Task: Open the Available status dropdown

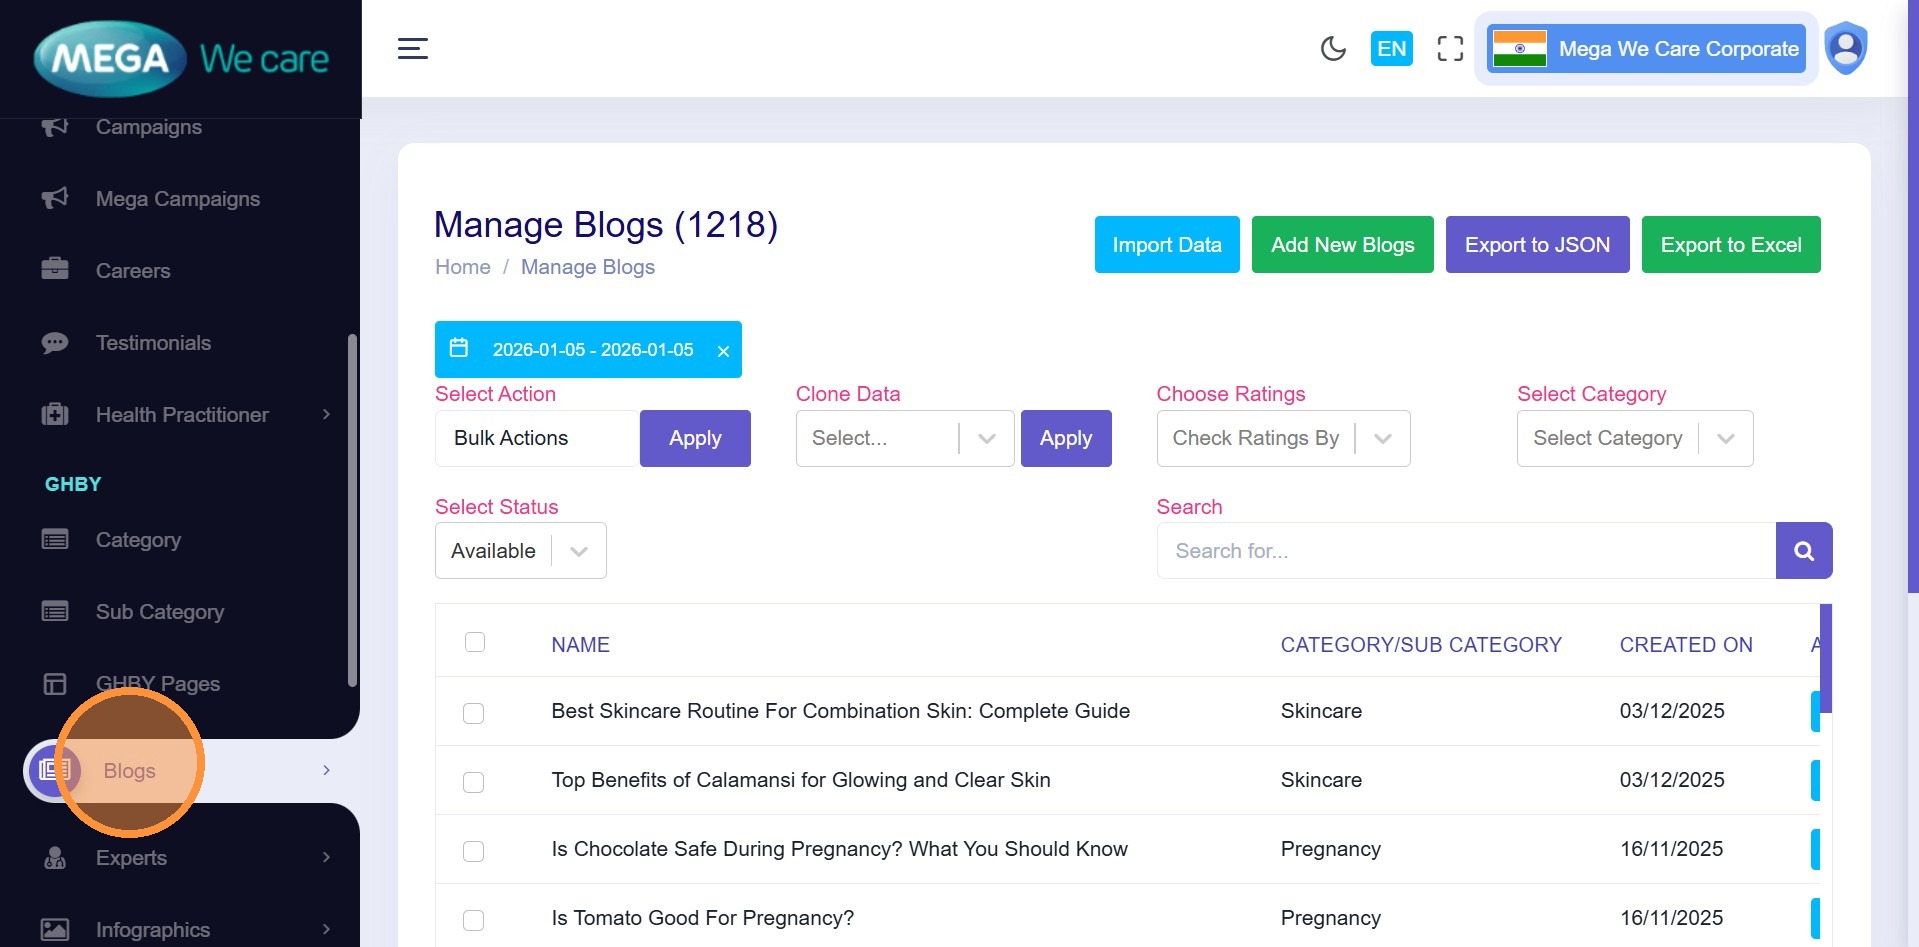Action: click(520, 551)
